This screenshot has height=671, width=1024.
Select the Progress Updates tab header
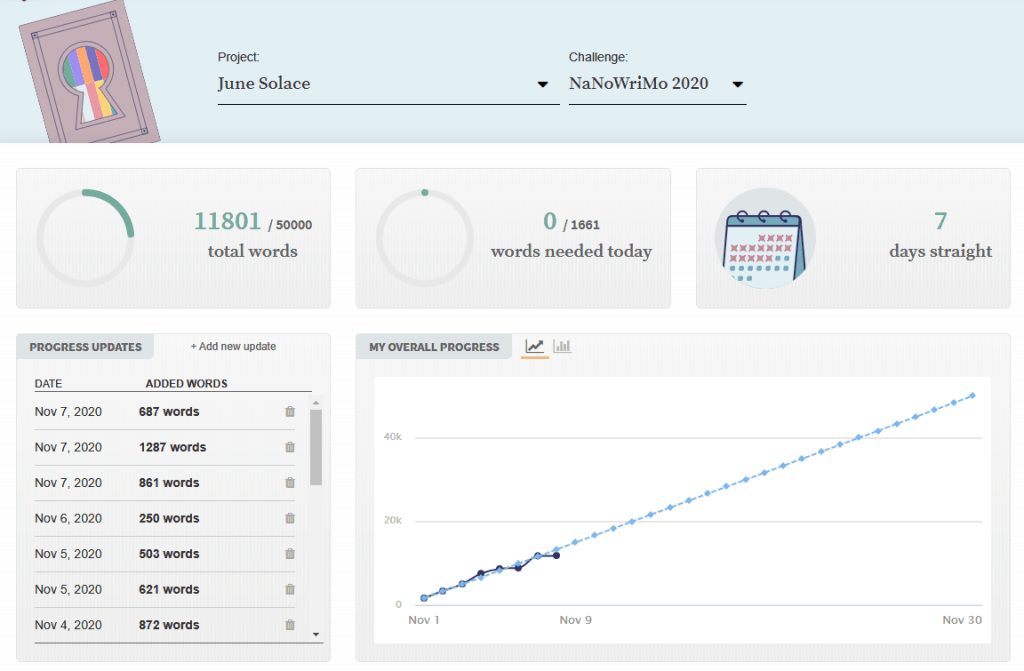pyautogui.click(x=85, y=347)
